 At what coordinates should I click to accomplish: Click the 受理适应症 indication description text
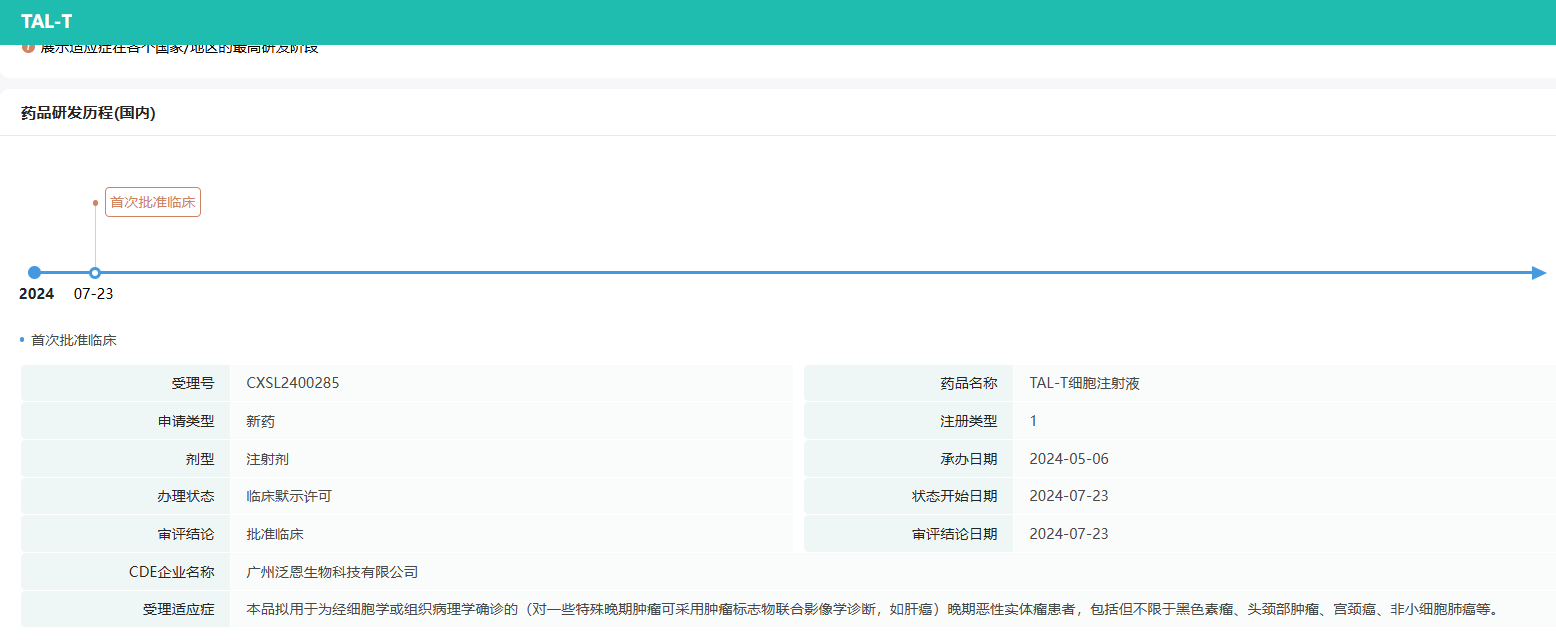coord(872,609)
